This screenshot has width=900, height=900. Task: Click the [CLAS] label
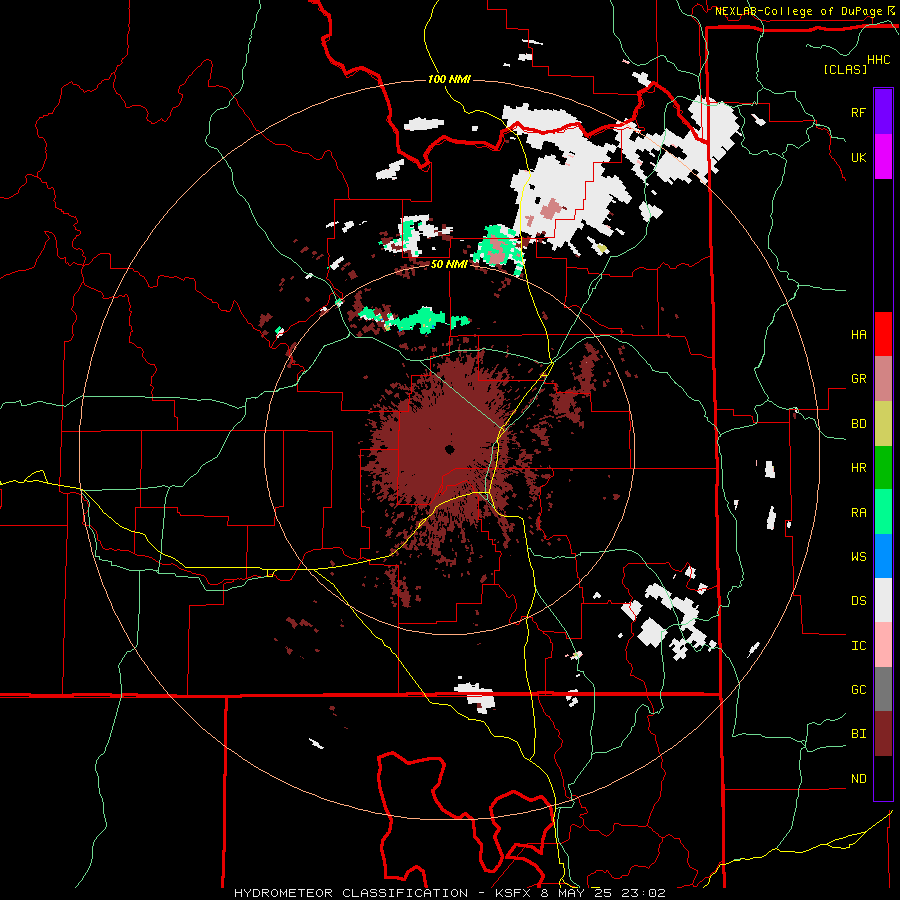coord(845,70)
